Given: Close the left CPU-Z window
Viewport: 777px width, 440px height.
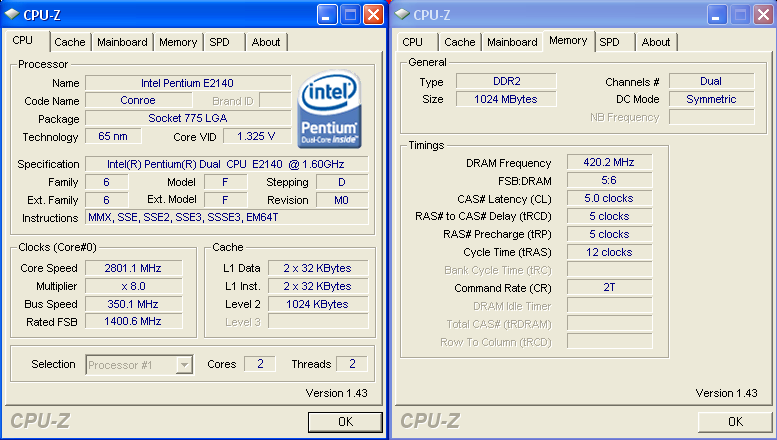Looking at the screenshot, I should coord(373,15).
